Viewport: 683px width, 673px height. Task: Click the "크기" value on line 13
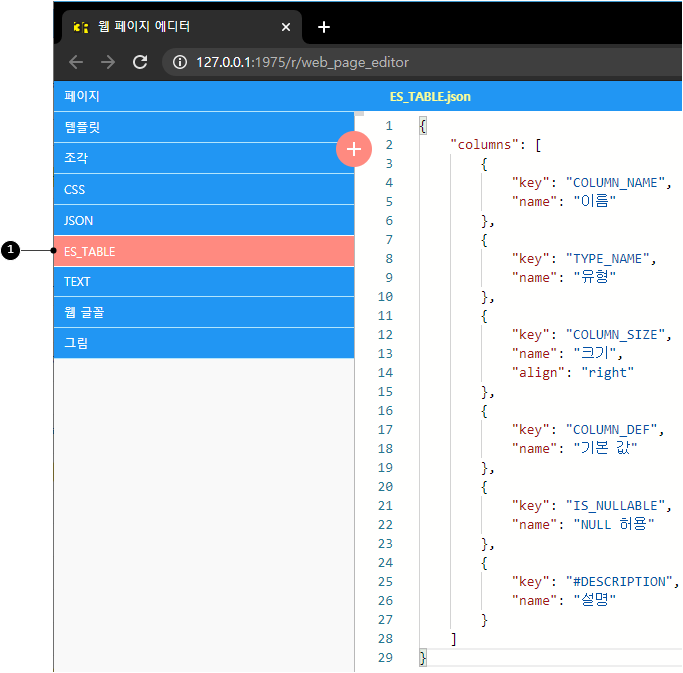click(595, 353)
